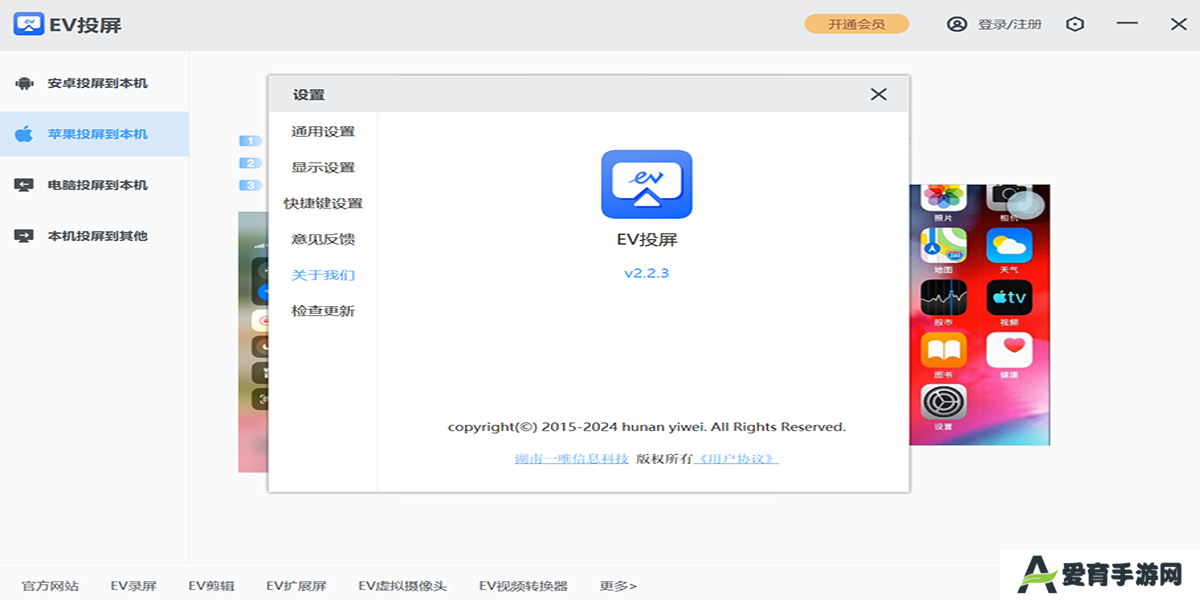The width and height of the screenshot is (1200, 600).
Task: Click the Maps app icon on phone preview
Action: click(943, 245)
